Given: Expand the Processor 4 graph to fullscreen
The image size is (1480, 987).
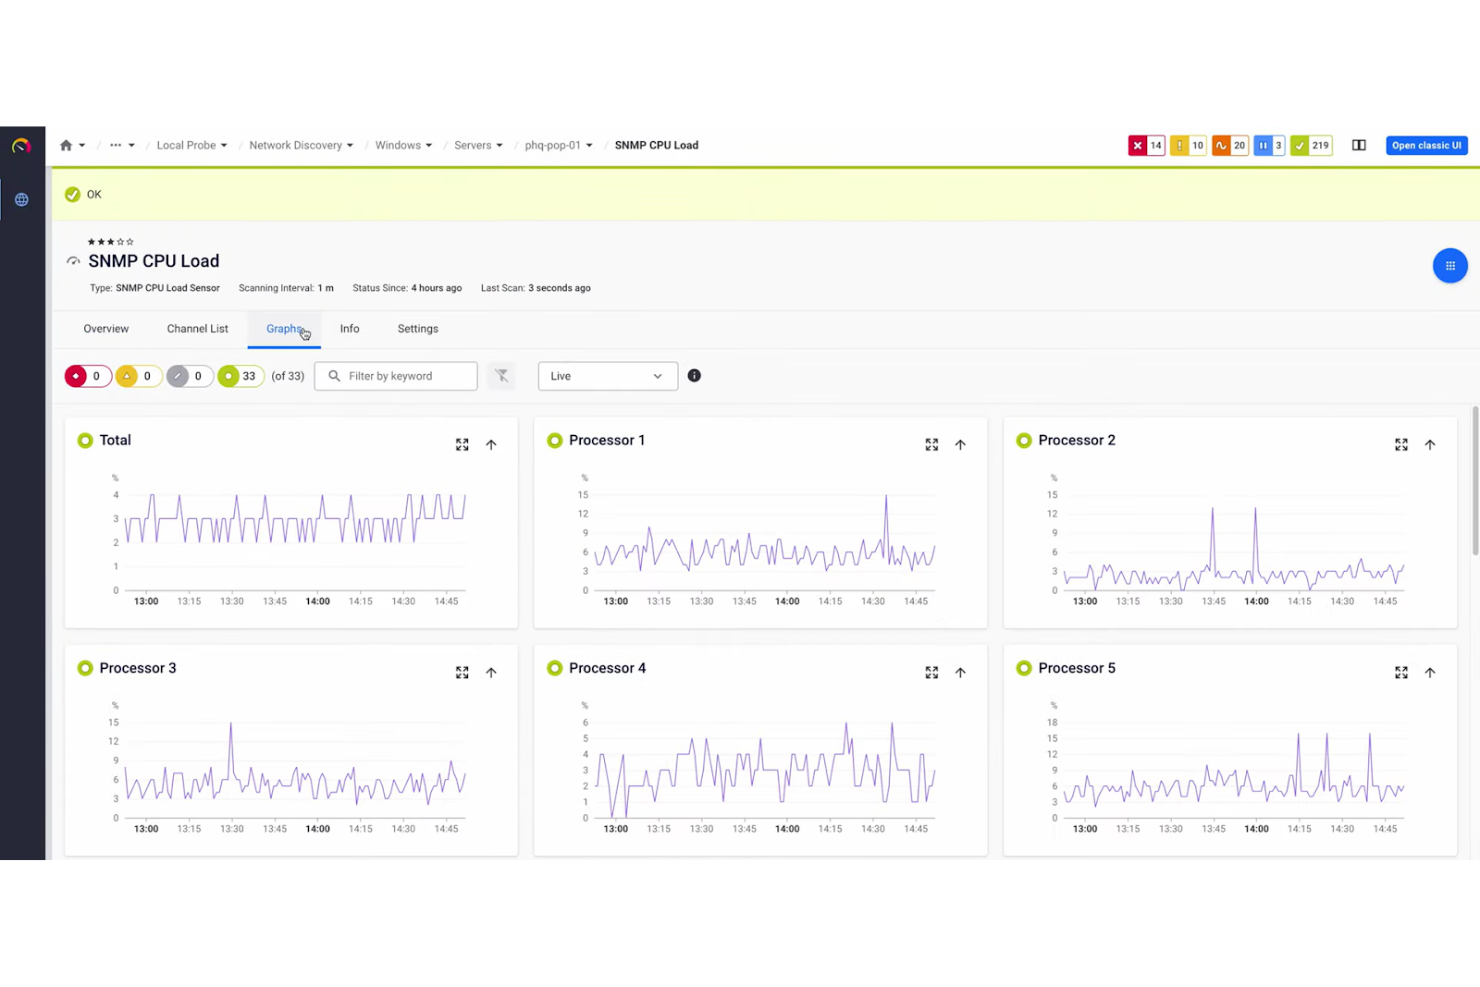Looking at the screenshot, I should click(931, 673).
